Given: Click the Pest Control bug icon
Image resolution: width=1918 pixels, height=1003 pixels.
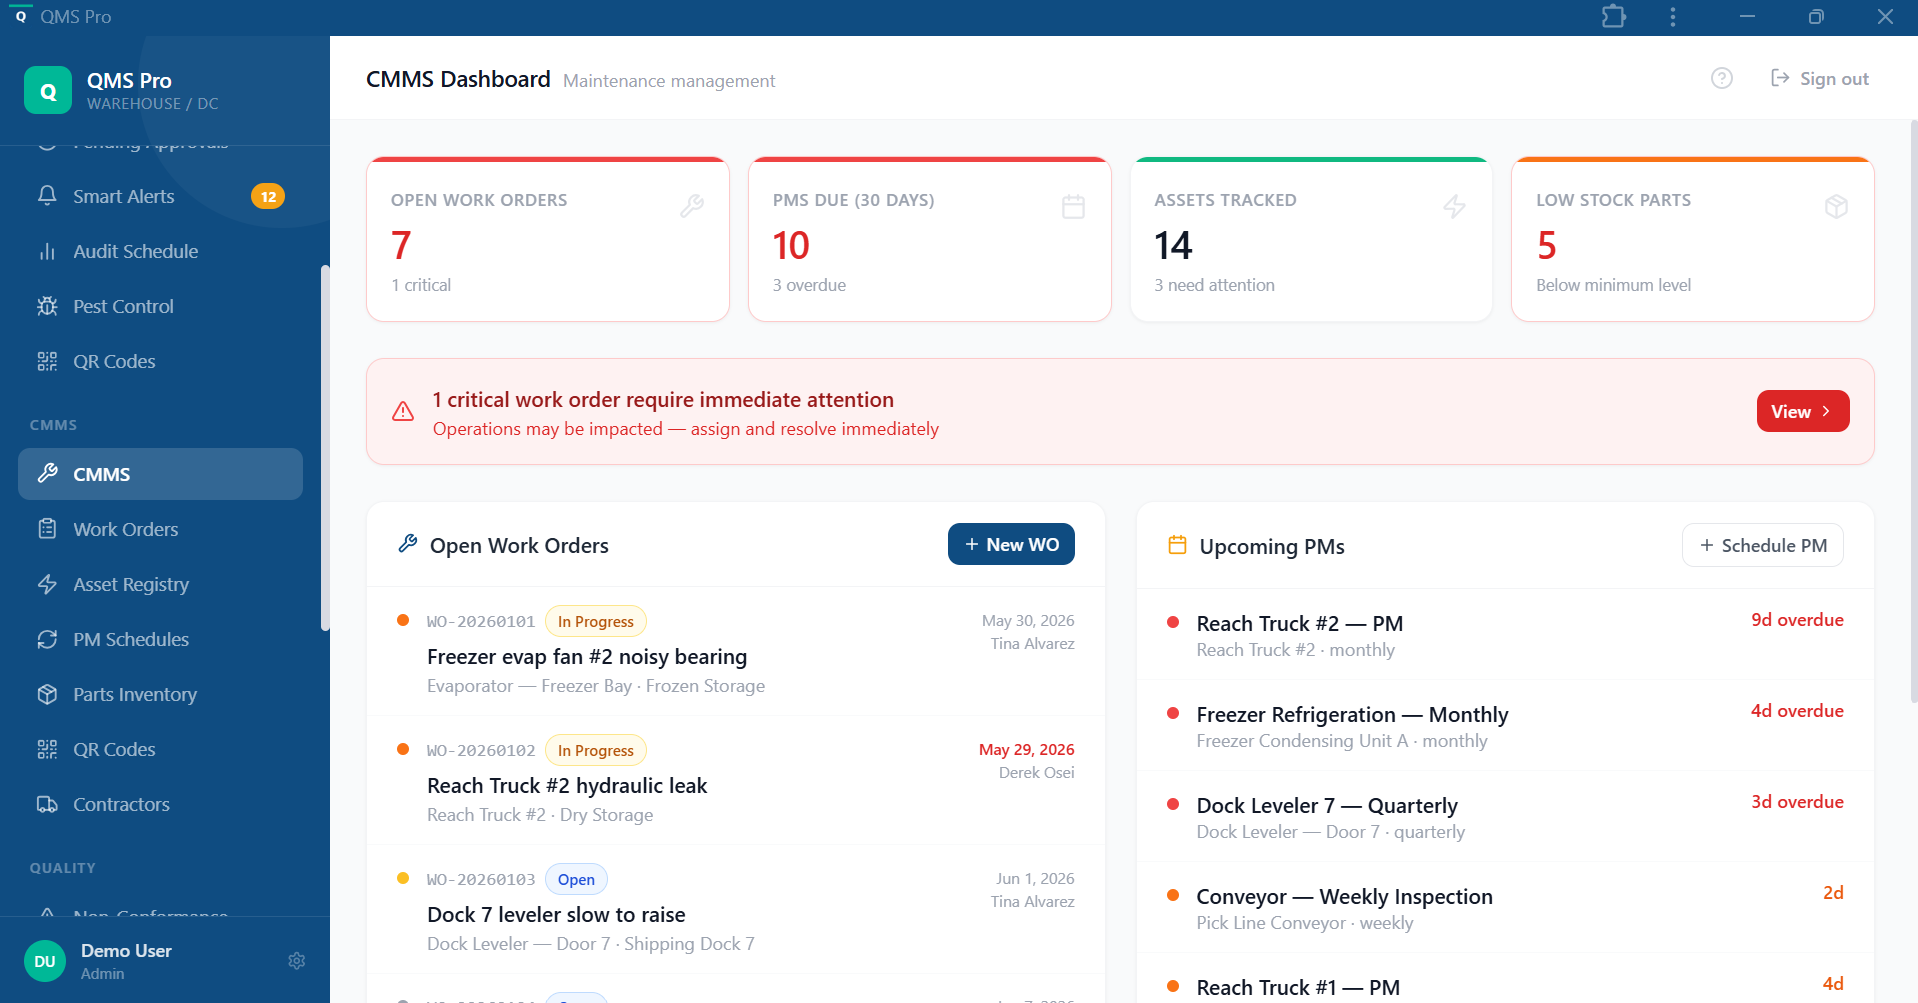Looking at the screenshot, I should click(x=47, y=306).
